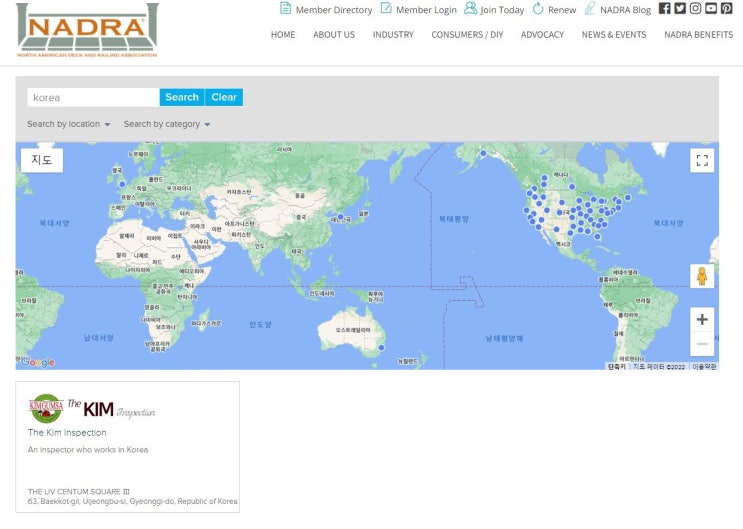Viewport: 743px width, 529px height.
Task: Open the map type button labeled 지도
Action: (x=42, y=160)
